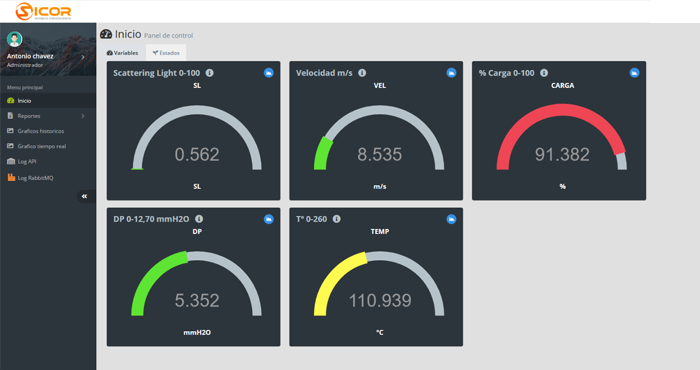The image size is (700, 370).
Task: Open the blue chart icon on the T° 0-260 card
Action: [x=451, y=219]
